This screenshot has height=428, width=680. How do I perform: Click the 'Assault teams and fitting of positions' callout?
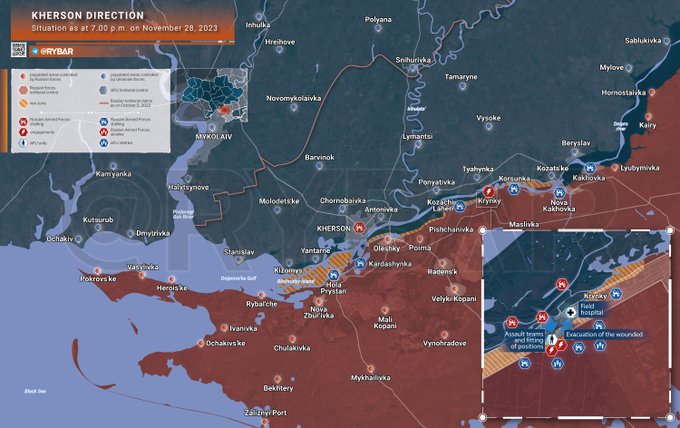(524, 340)
